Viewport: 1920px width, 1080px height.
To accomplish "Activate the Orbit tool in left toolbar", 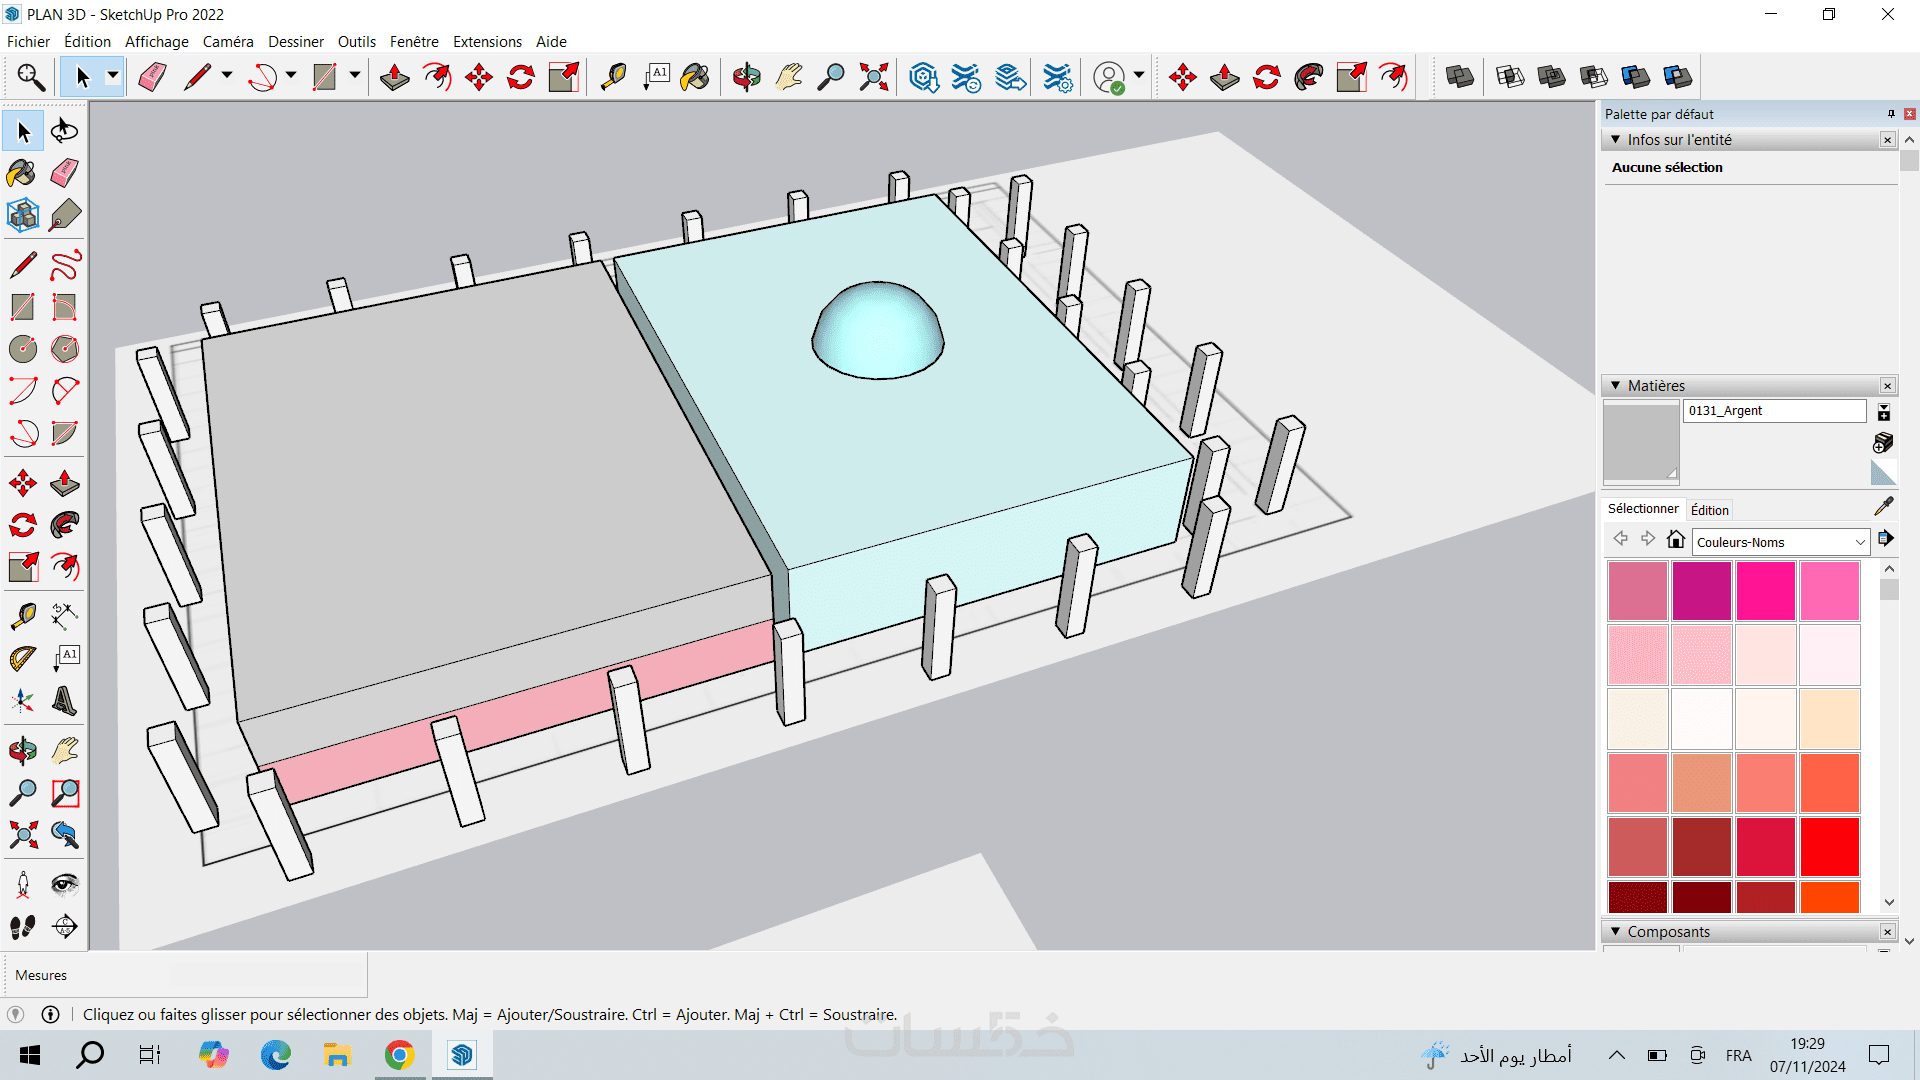I will [x=22, y=751].
